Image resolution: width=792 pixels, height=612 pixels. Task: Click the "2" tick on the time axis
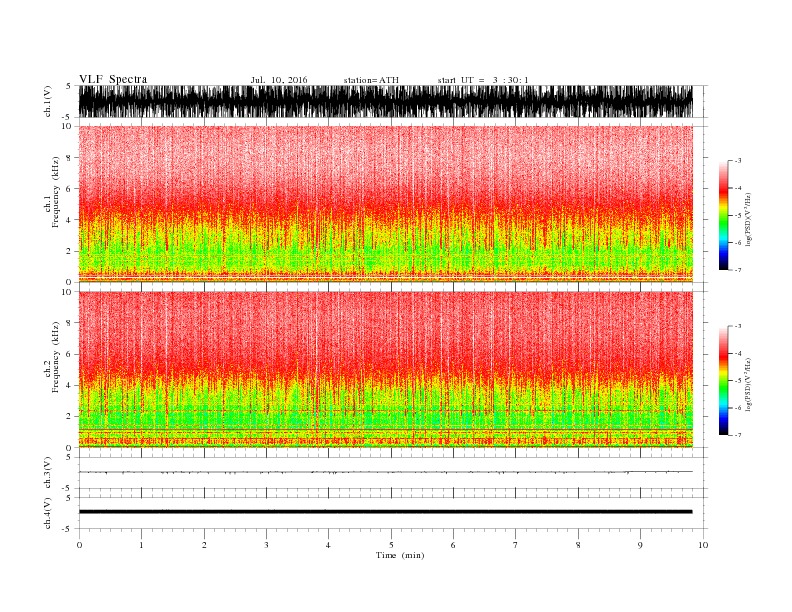tap(204, 545)
